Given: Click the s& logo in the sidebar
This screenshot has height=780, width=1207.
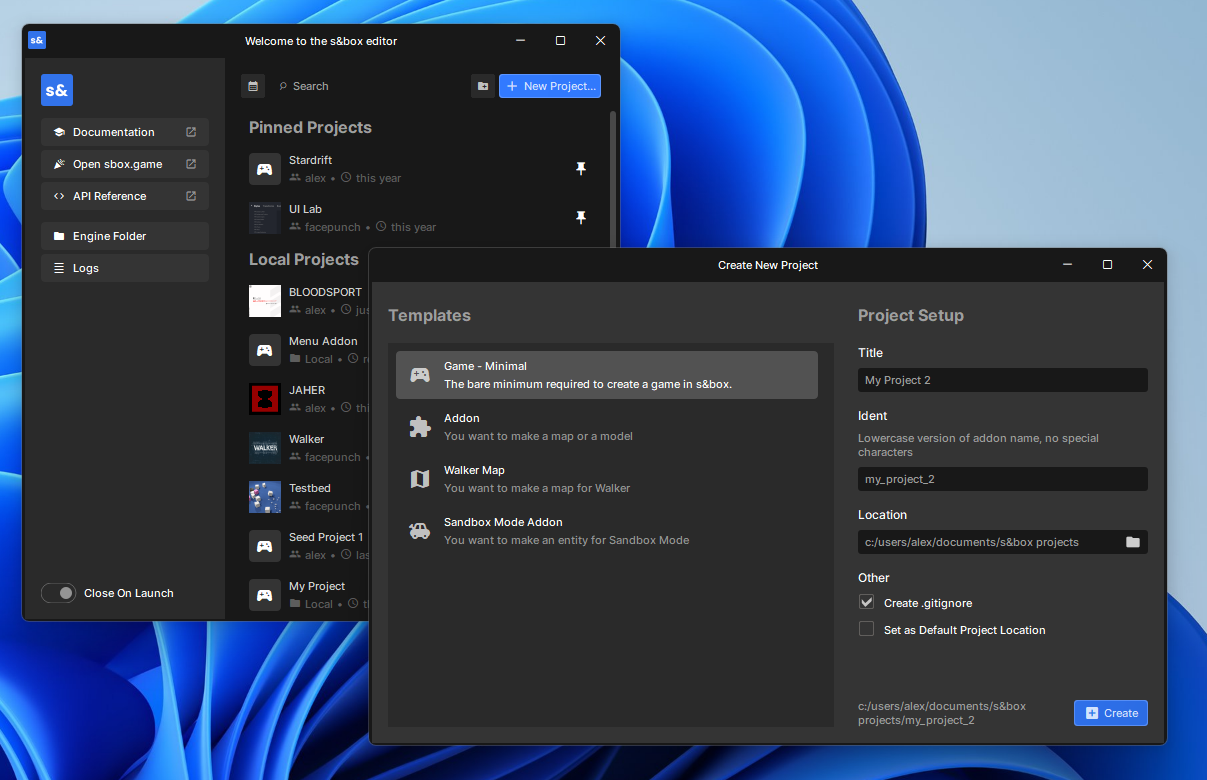Looking at the screenshot, I should click(x=57, y=90).
